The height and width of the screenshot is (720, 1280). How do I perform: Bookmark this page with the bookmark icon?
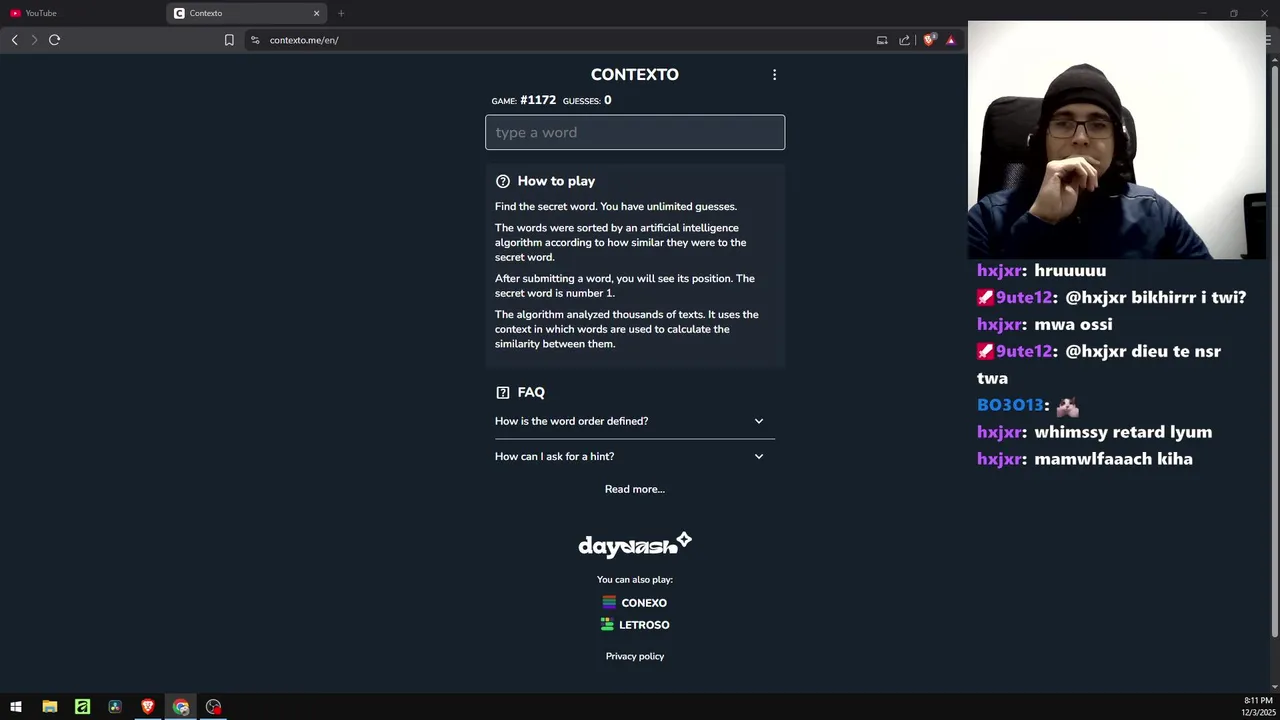click(x=229, y=40)
